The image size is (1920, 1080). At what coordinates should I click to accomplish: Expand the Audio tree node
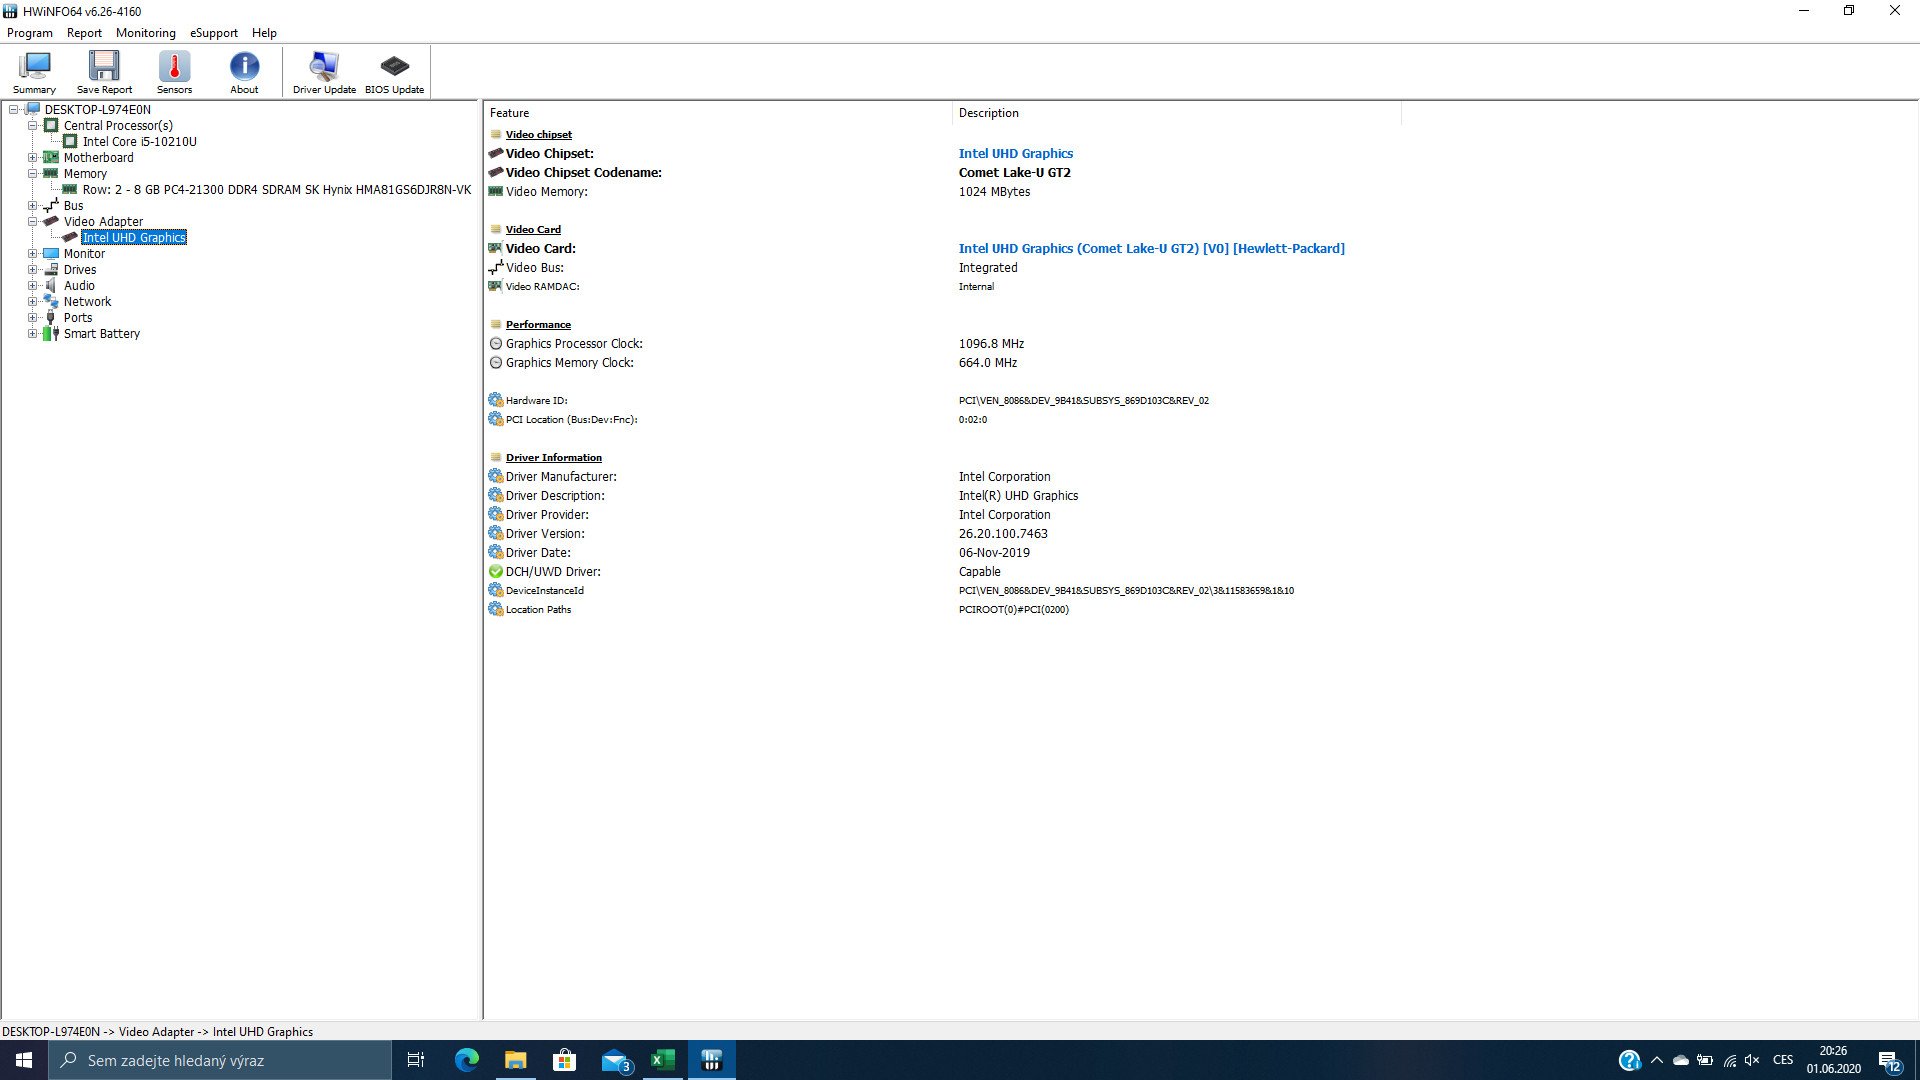tap(32, 286)
